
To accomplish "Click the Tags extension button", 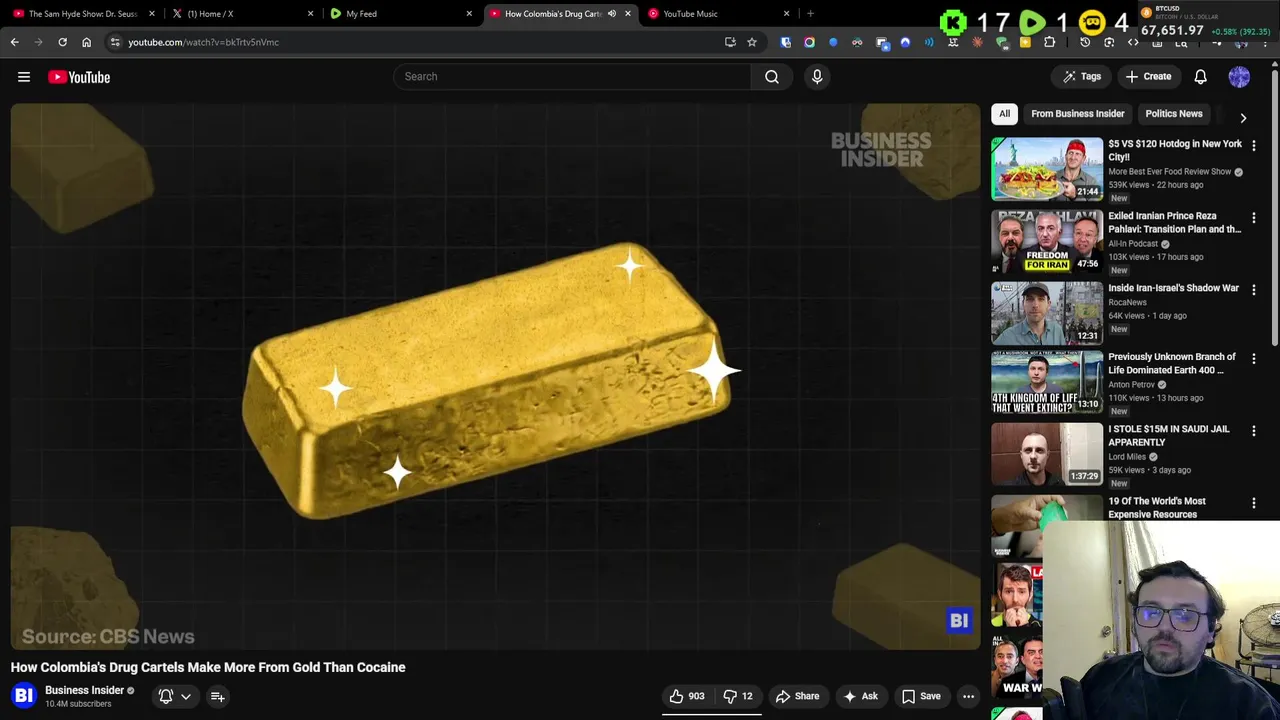I will coord(1082,76).
